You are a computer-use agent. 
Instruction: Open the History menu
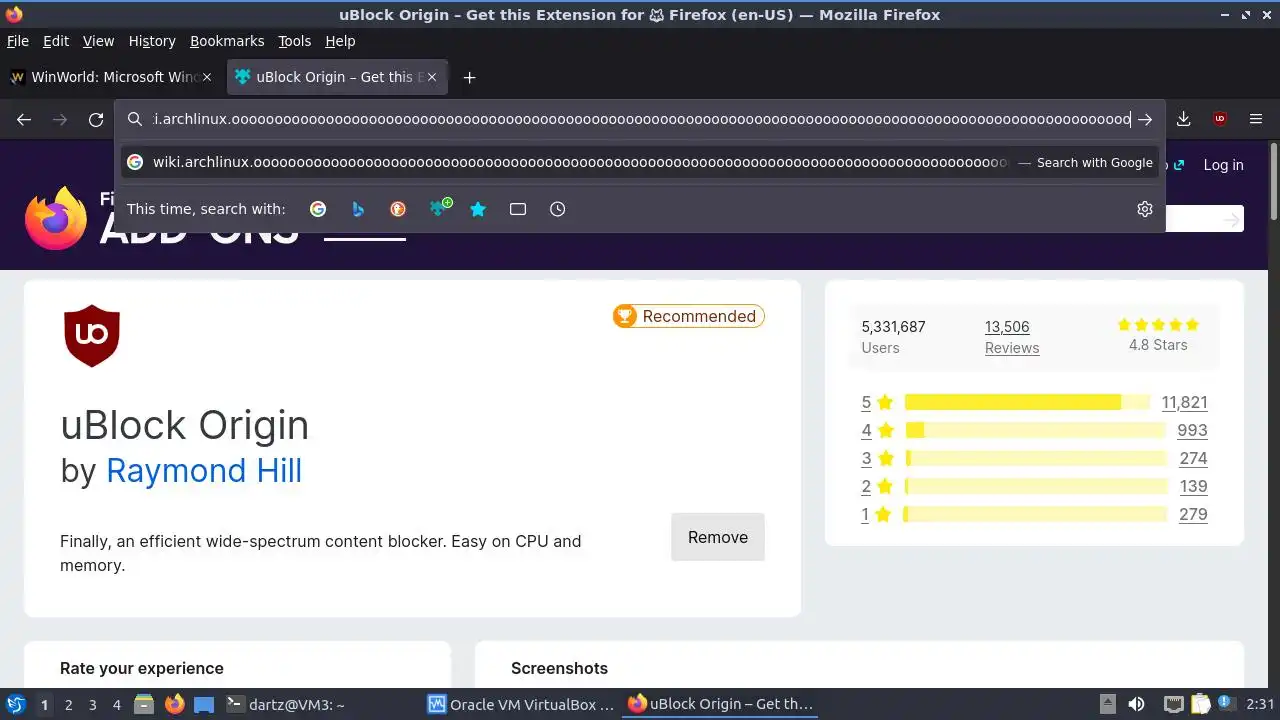(x=152, y=41)
